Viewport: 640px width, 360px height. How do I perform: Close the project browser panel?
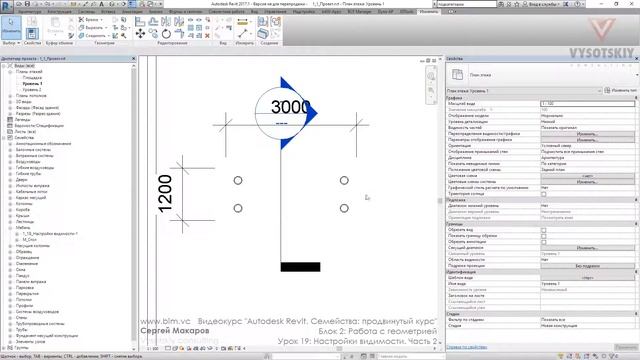(133, 59)
